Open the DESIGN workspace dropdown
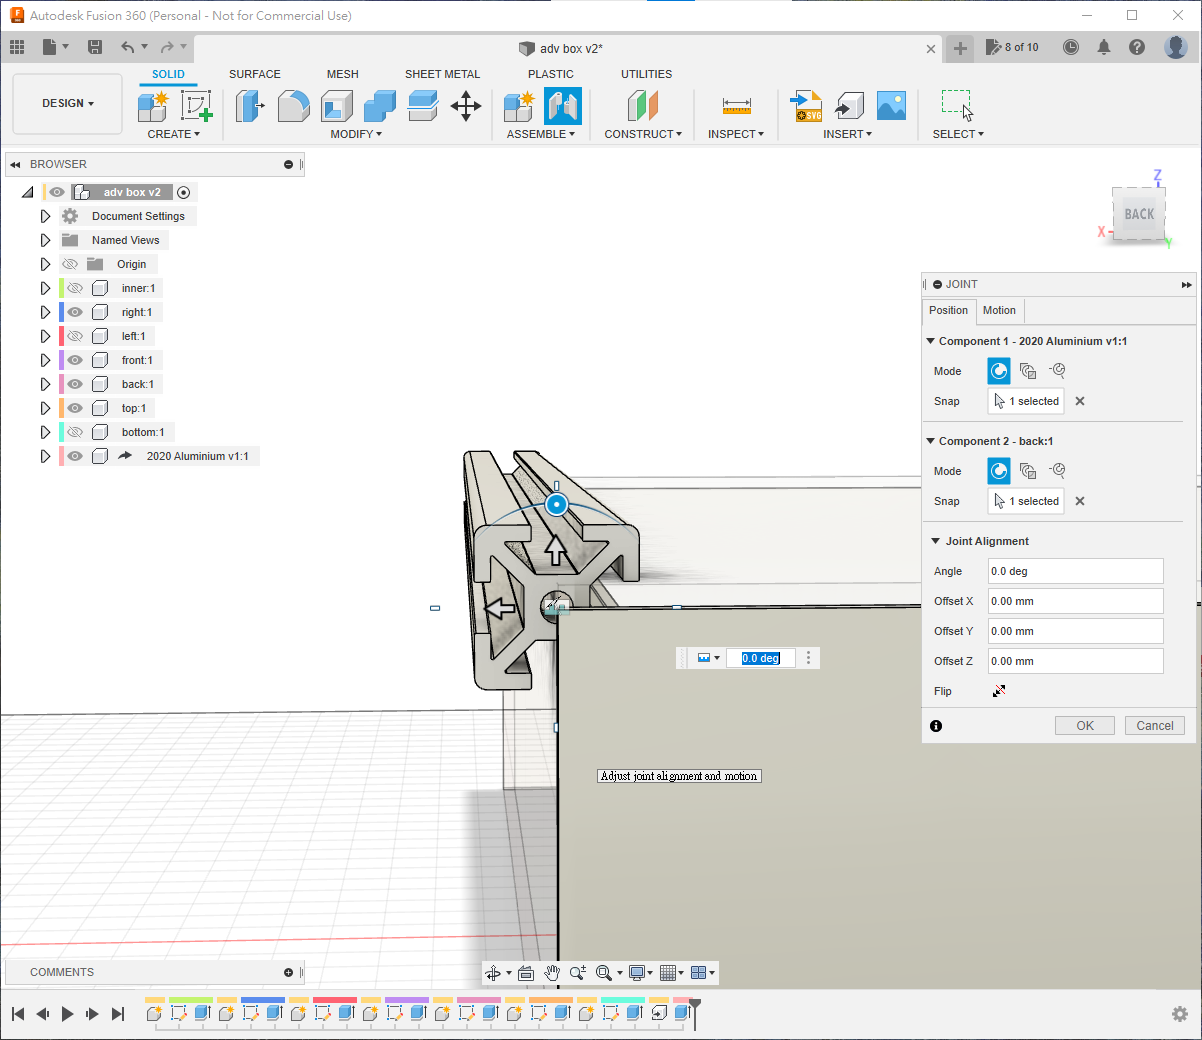 (68, 103)
